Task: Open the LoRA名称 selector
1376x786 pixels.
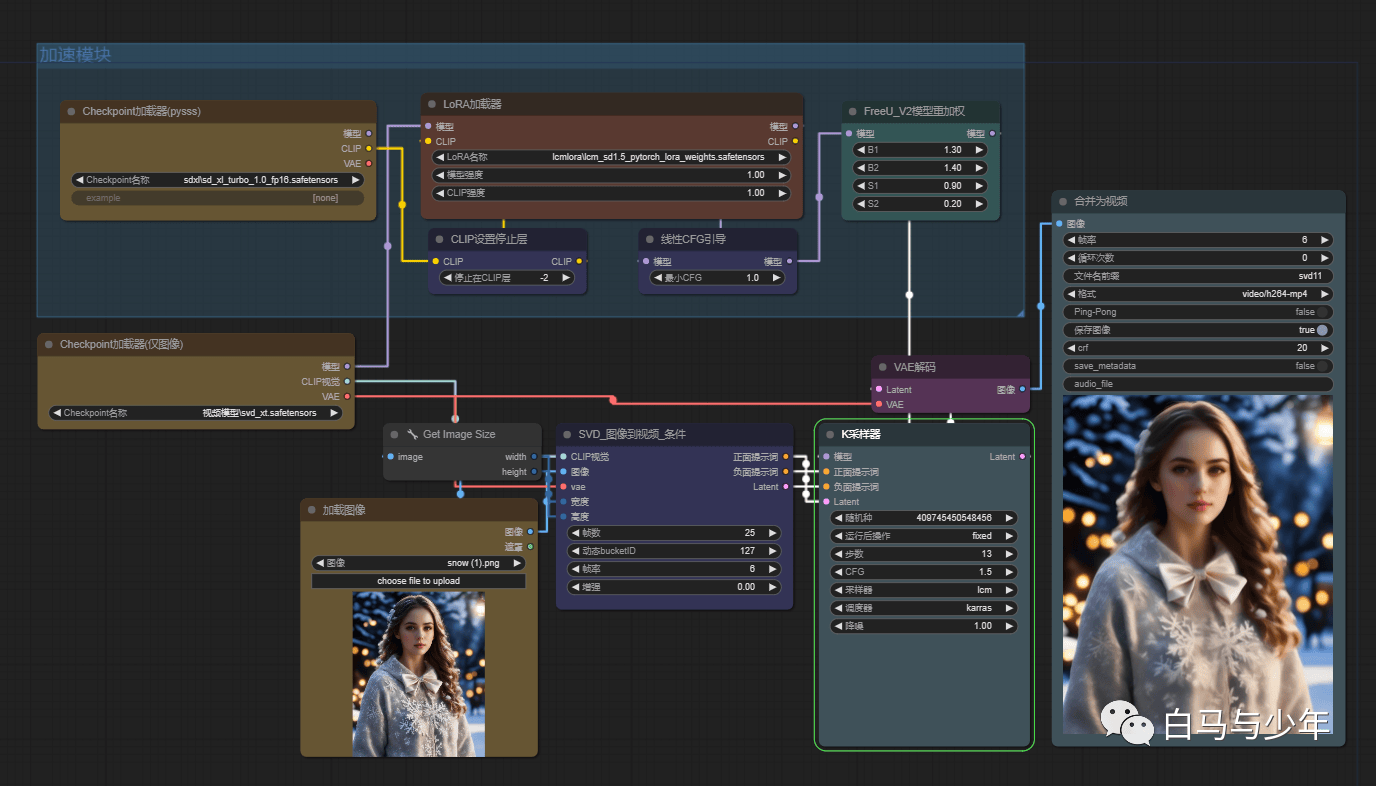Action: pos(611,157)
